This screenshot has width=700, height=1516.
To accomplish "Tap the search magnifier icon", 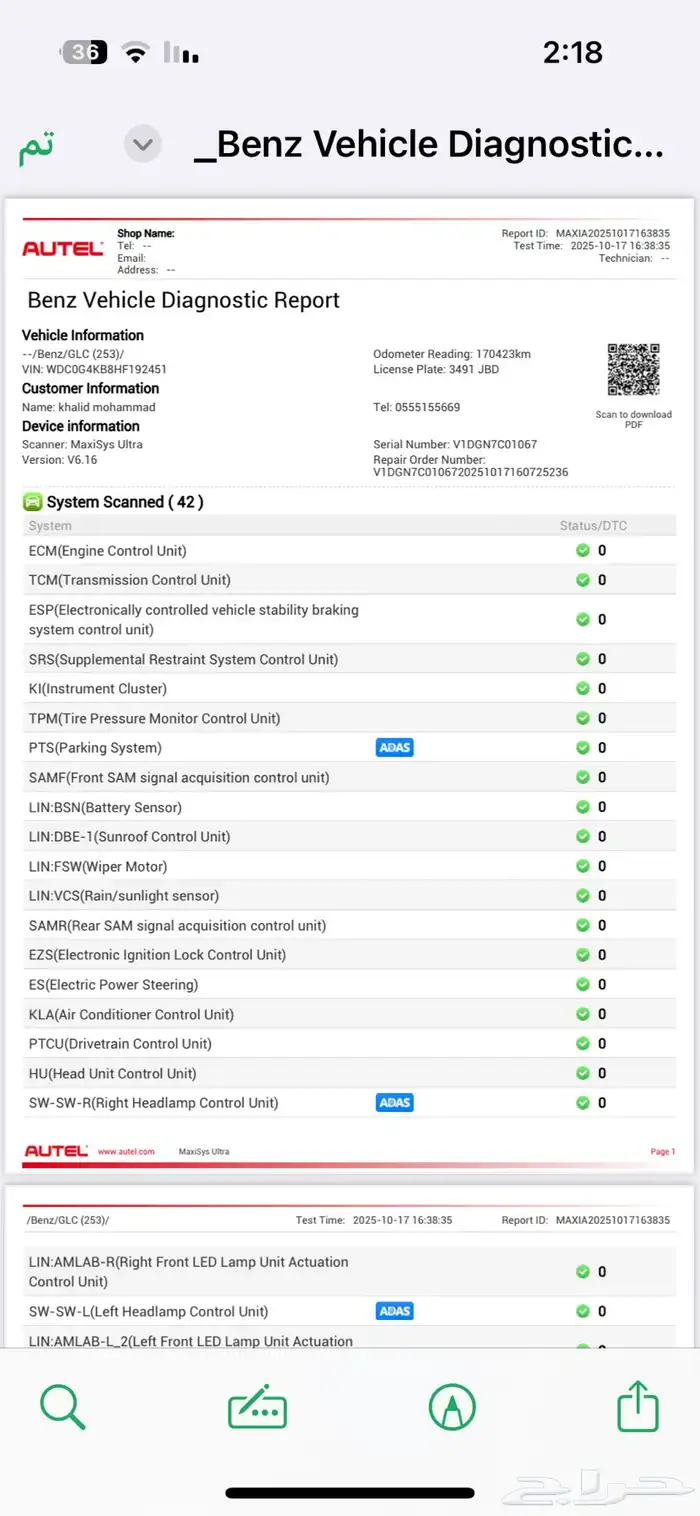I will (62, 1406).
